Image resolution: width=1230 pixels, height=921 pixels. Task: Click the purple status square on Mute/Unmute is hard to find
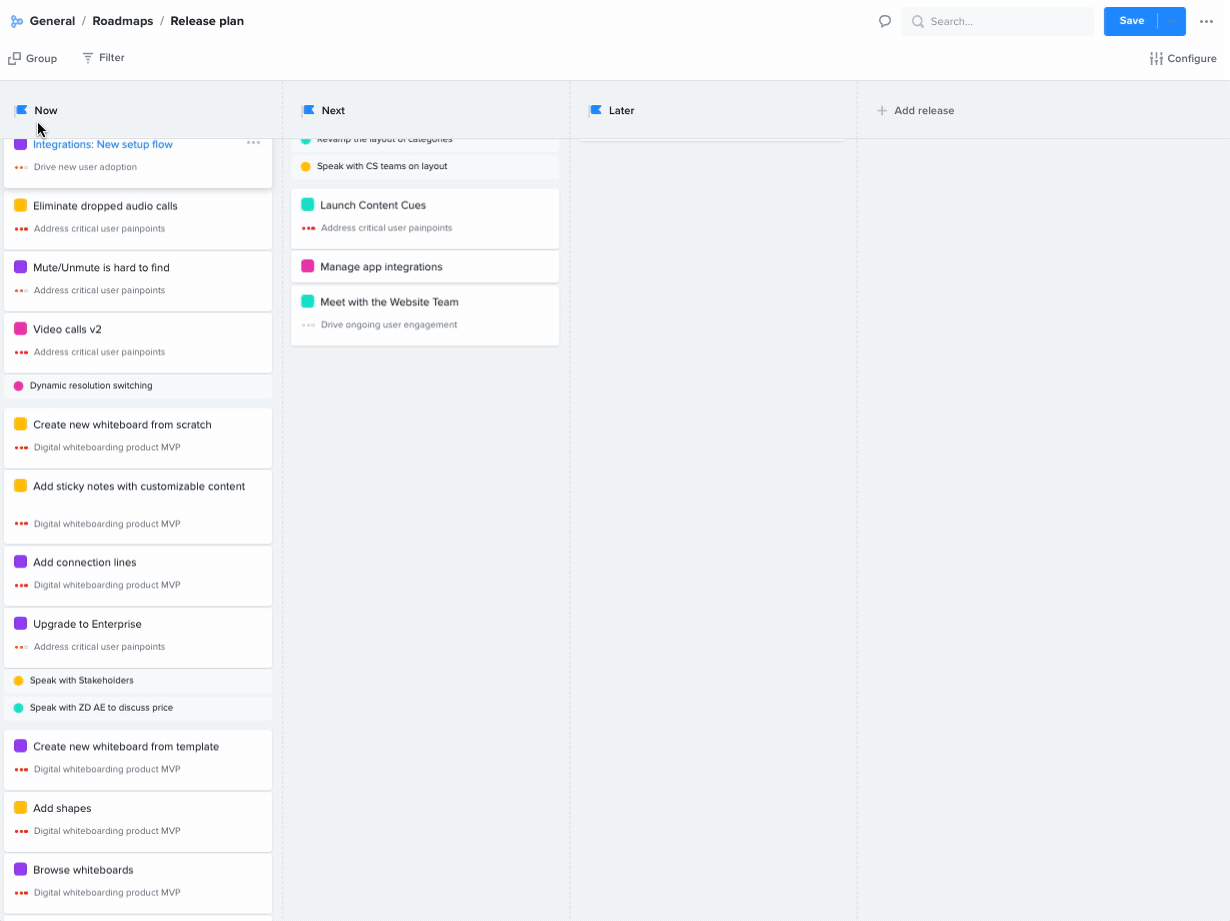click(x=20, y=267)
